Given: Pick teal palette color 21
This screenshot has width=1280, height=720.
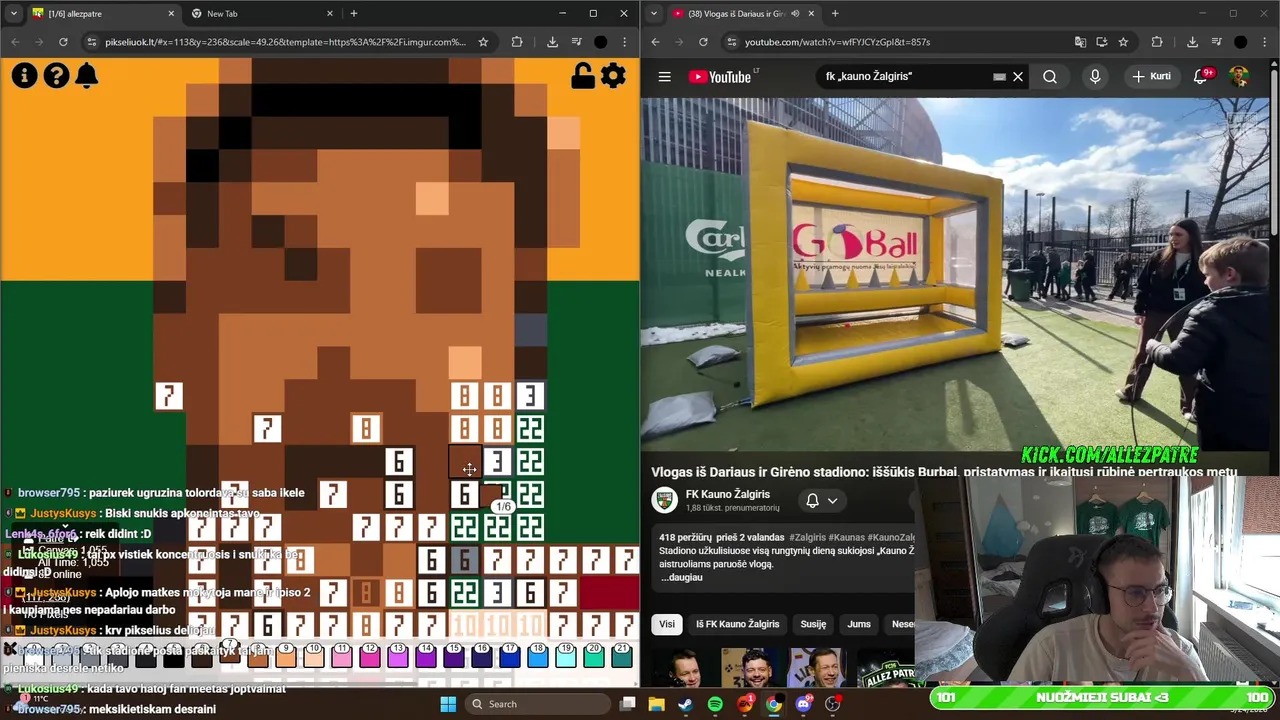Looking at the screenshot, I should pos(622,655).
